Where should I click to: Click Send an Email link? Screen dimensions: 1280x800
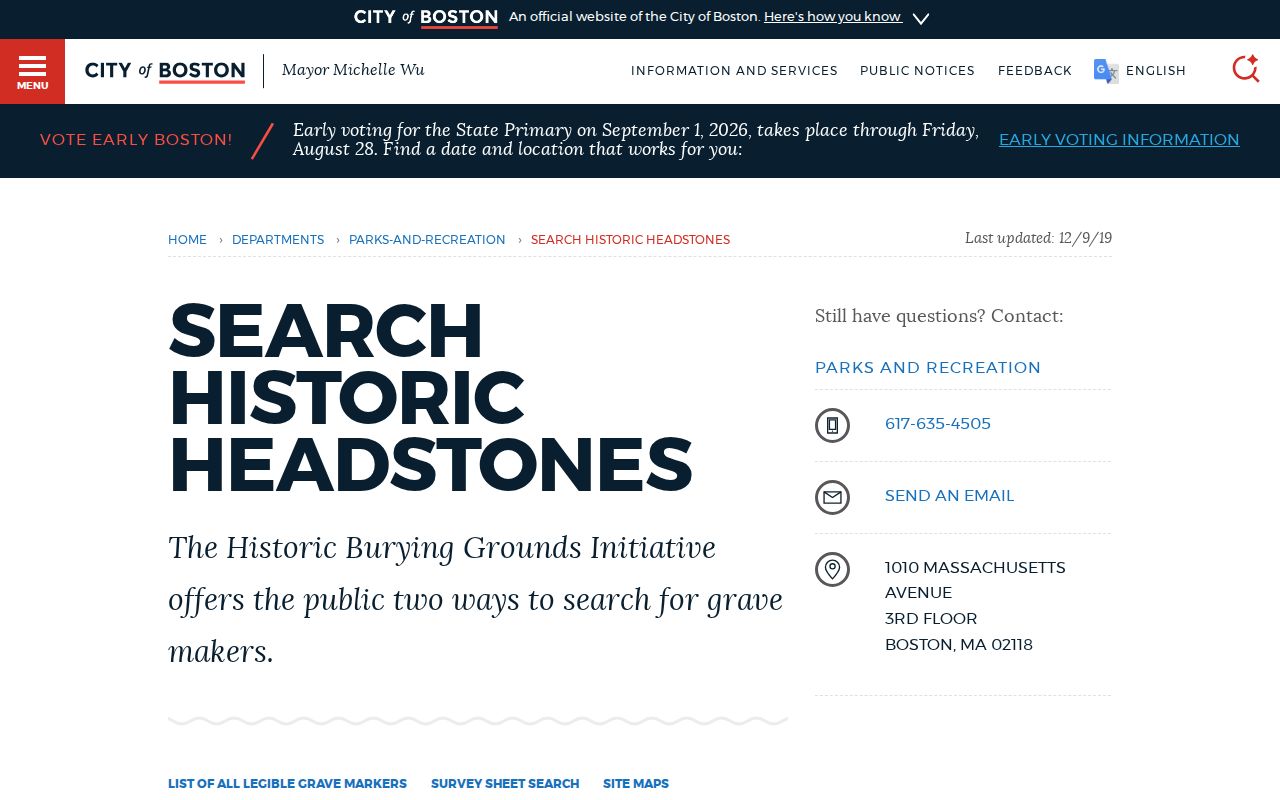pos(949,496)
